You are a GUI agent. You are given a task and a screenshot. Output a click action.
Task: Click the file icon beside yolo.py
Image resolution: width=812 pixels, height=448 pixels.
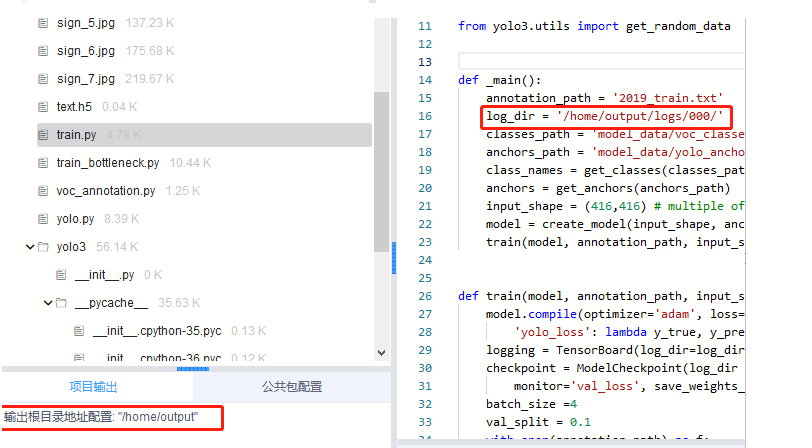point(43,219)
